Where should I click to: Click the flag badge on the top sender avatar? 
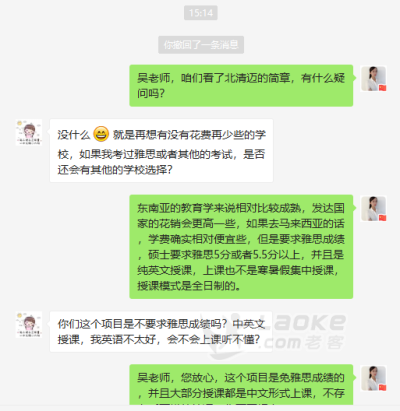[x=382, y=88]
